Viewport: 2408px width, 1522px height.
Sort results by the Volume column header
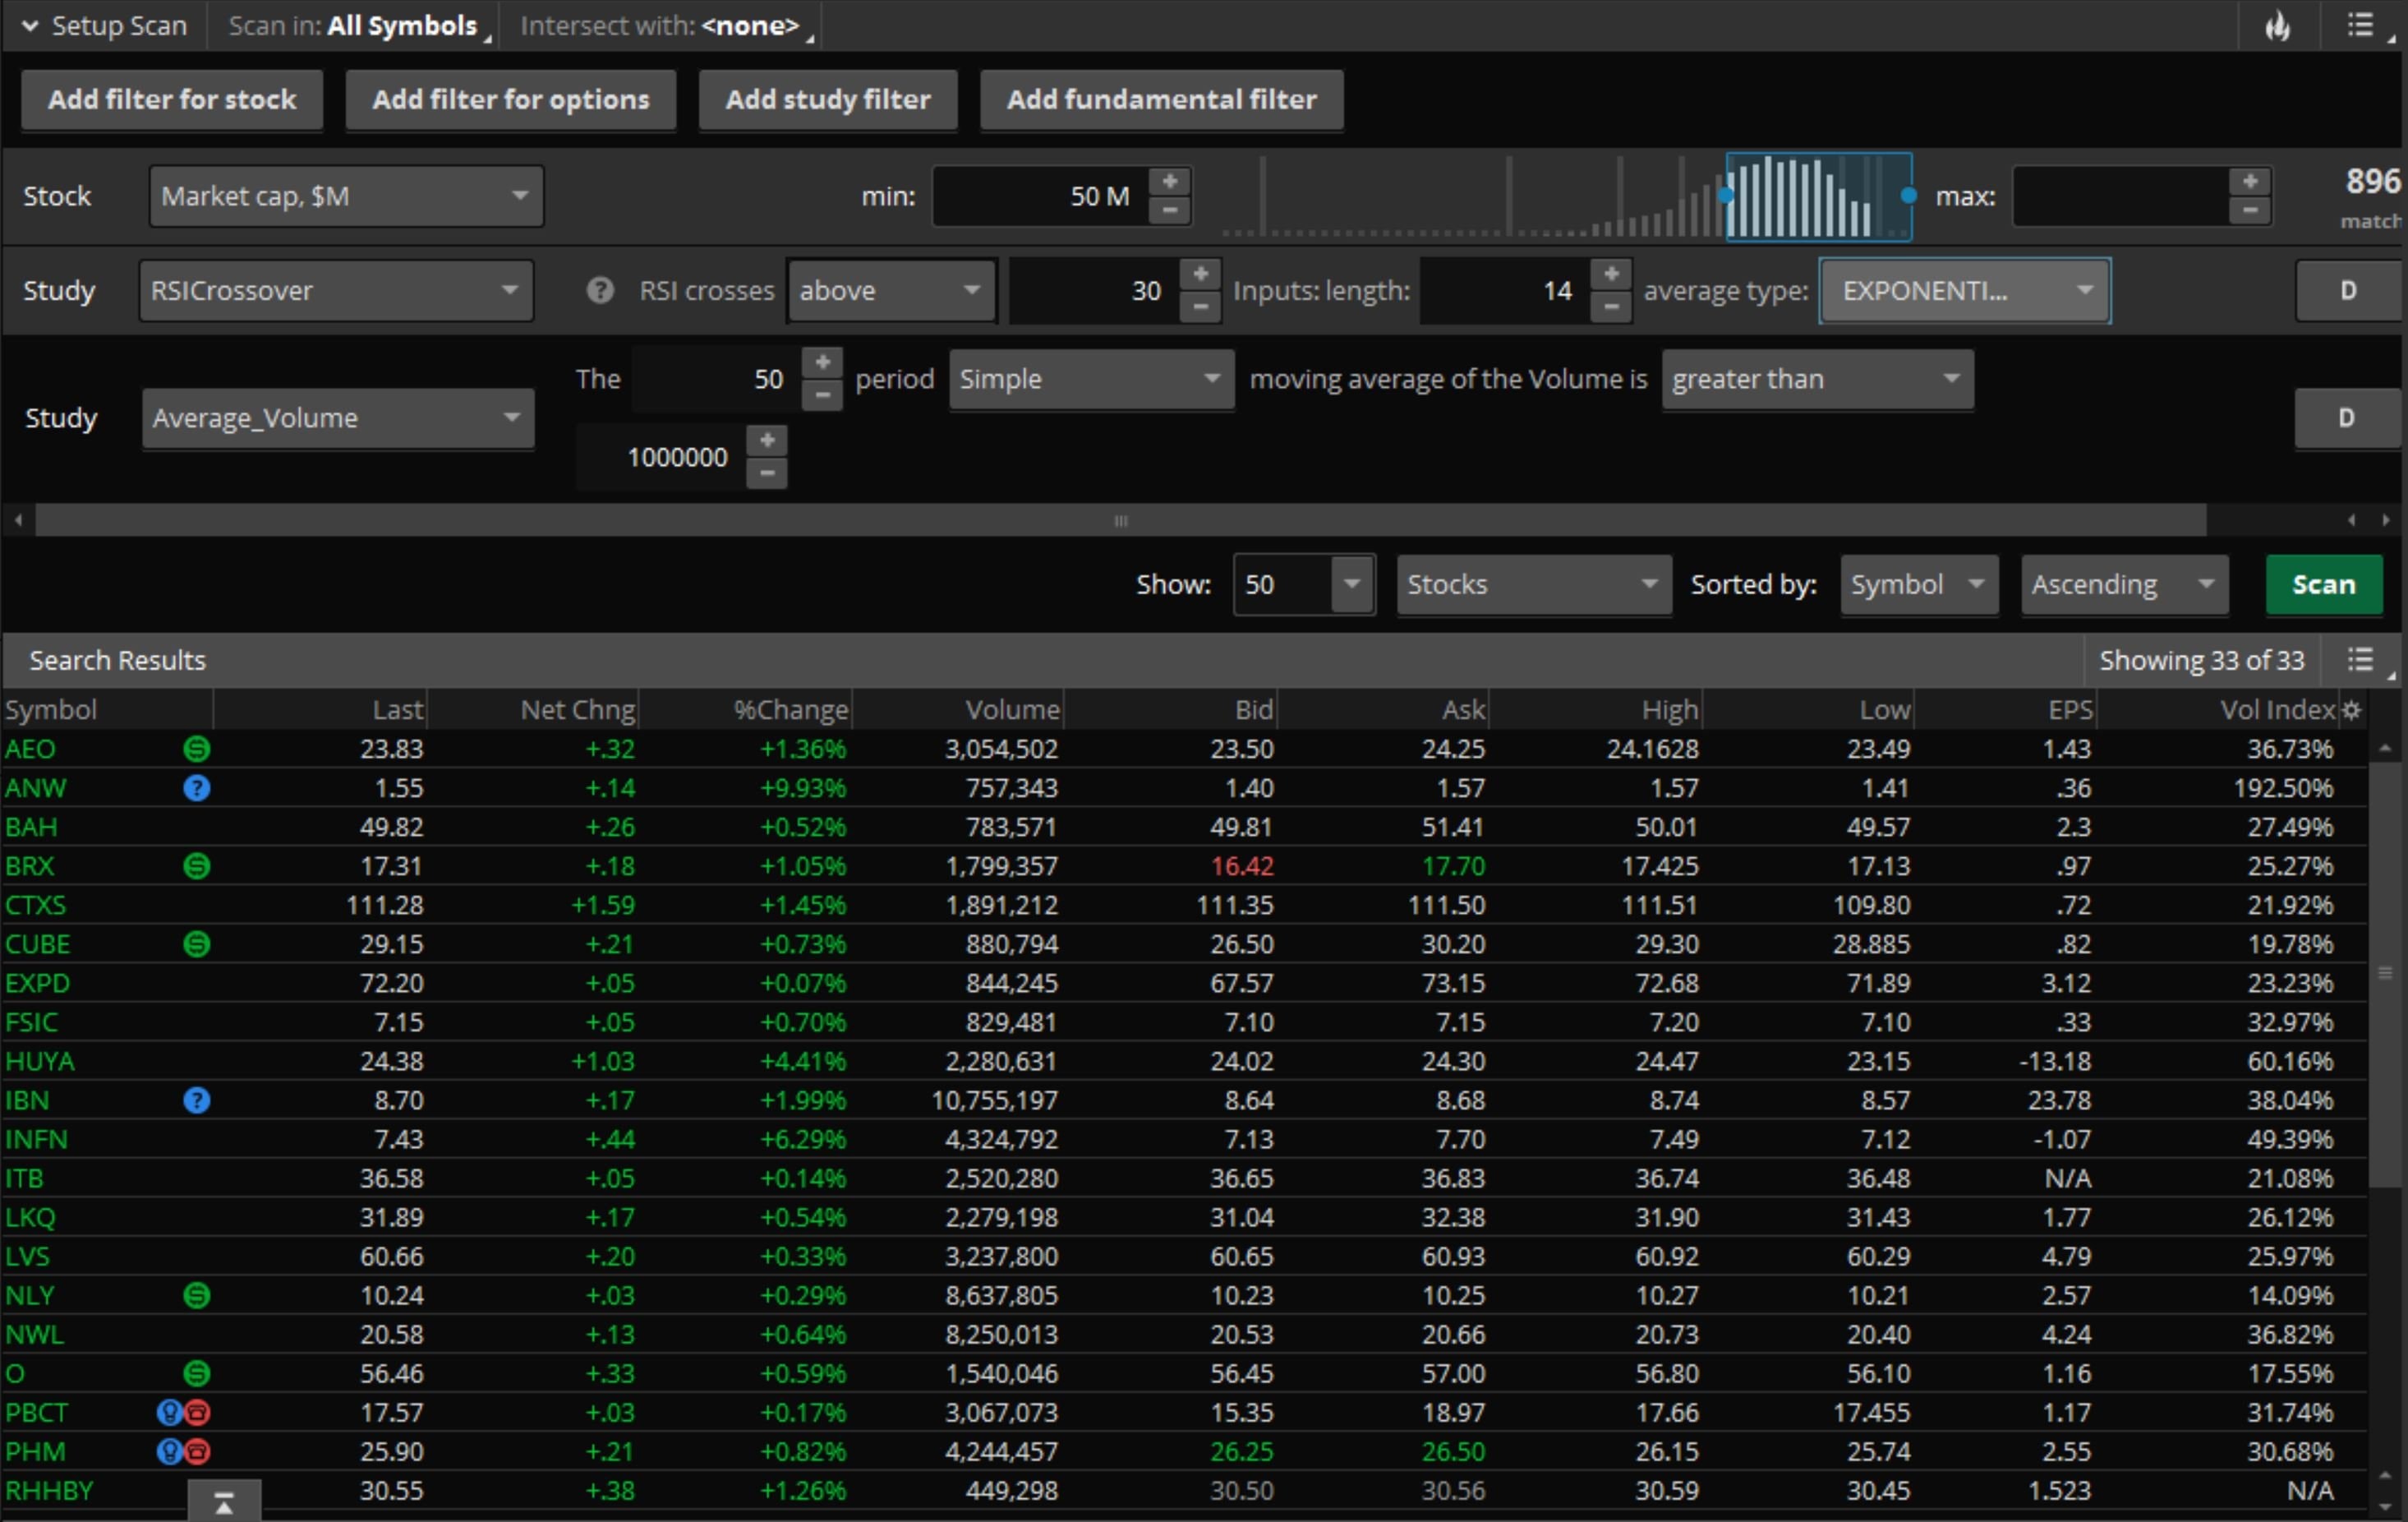(958, 710)
